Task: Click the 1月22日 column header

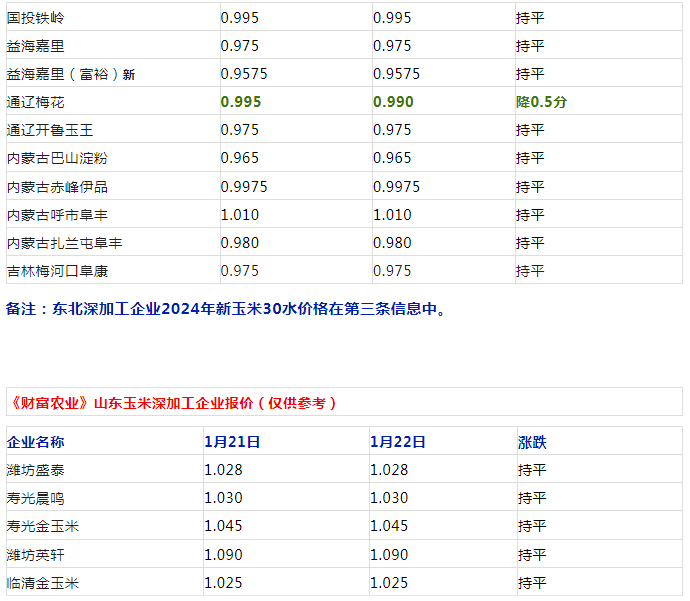Action: coord(398,442)
